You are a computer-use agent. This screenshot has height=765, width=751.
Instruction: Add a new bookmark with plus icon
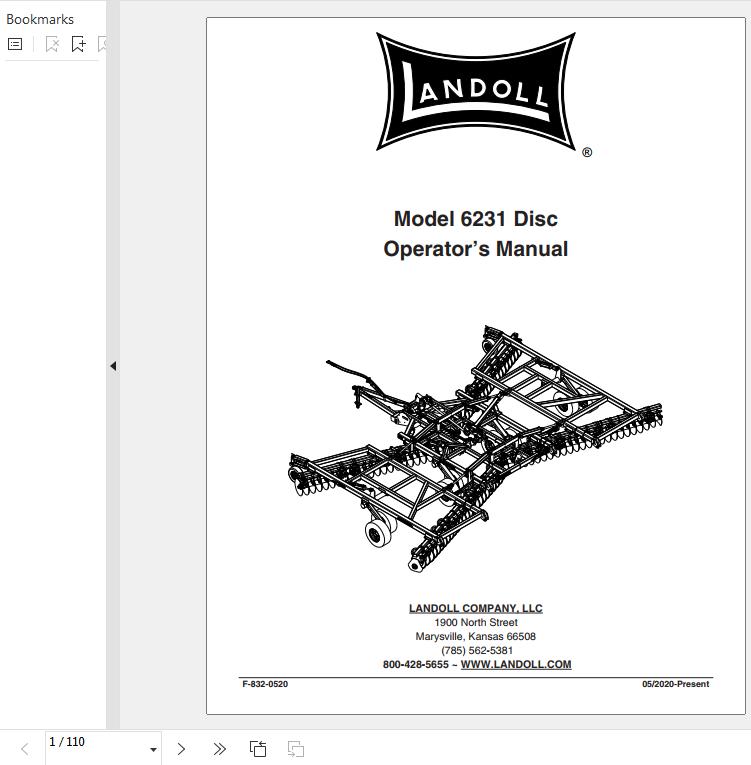coord(79,44)
